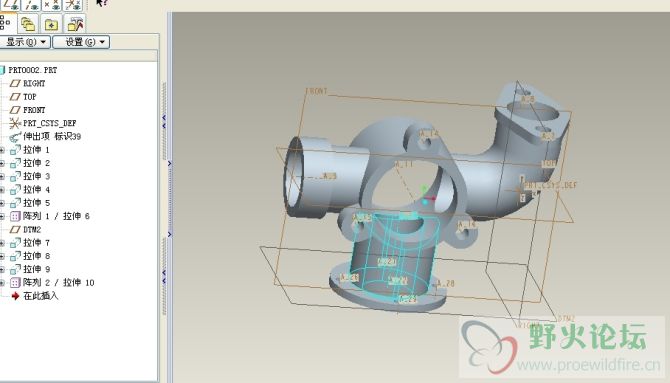
Task: Open the 显示 dropdown menu
Action: [25, 42]
